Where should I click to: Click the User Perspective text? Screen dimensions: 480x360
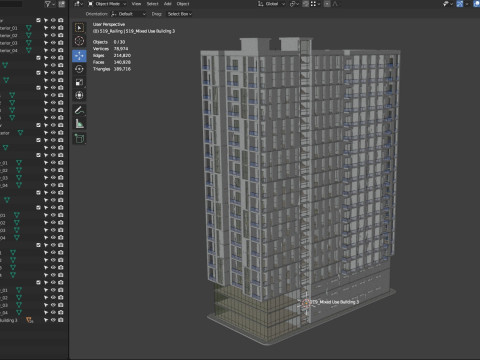pos(109,24)
